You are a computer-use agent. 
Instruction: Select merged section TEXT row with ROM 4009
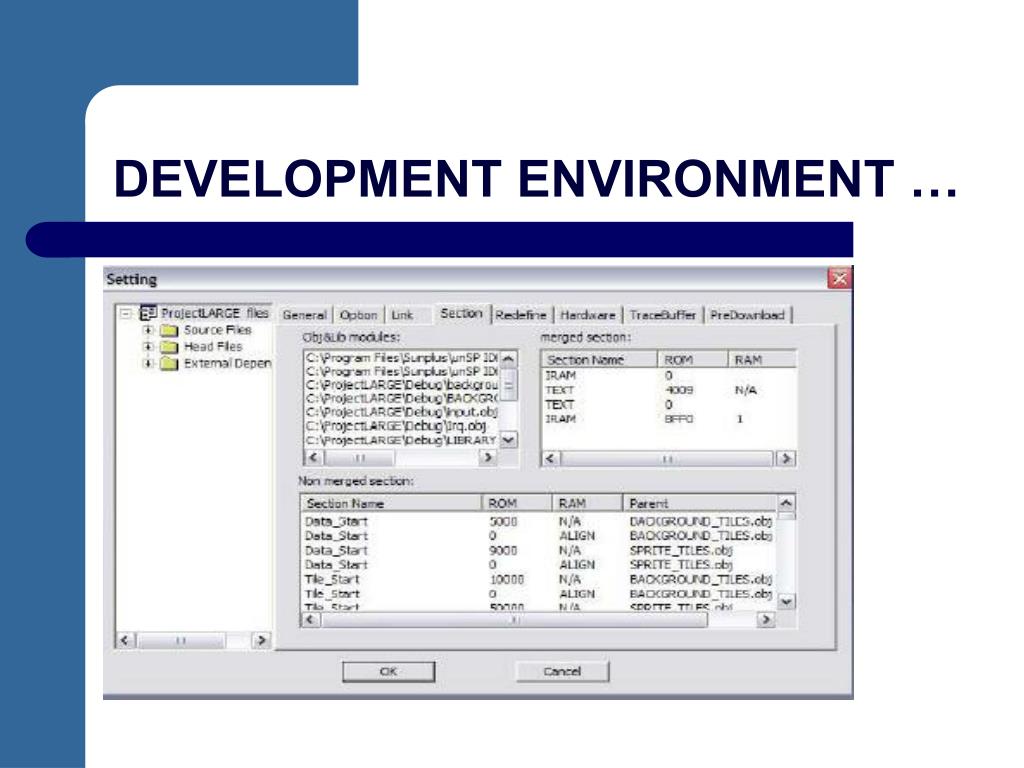pyautogui.click(x=669, y=390)
